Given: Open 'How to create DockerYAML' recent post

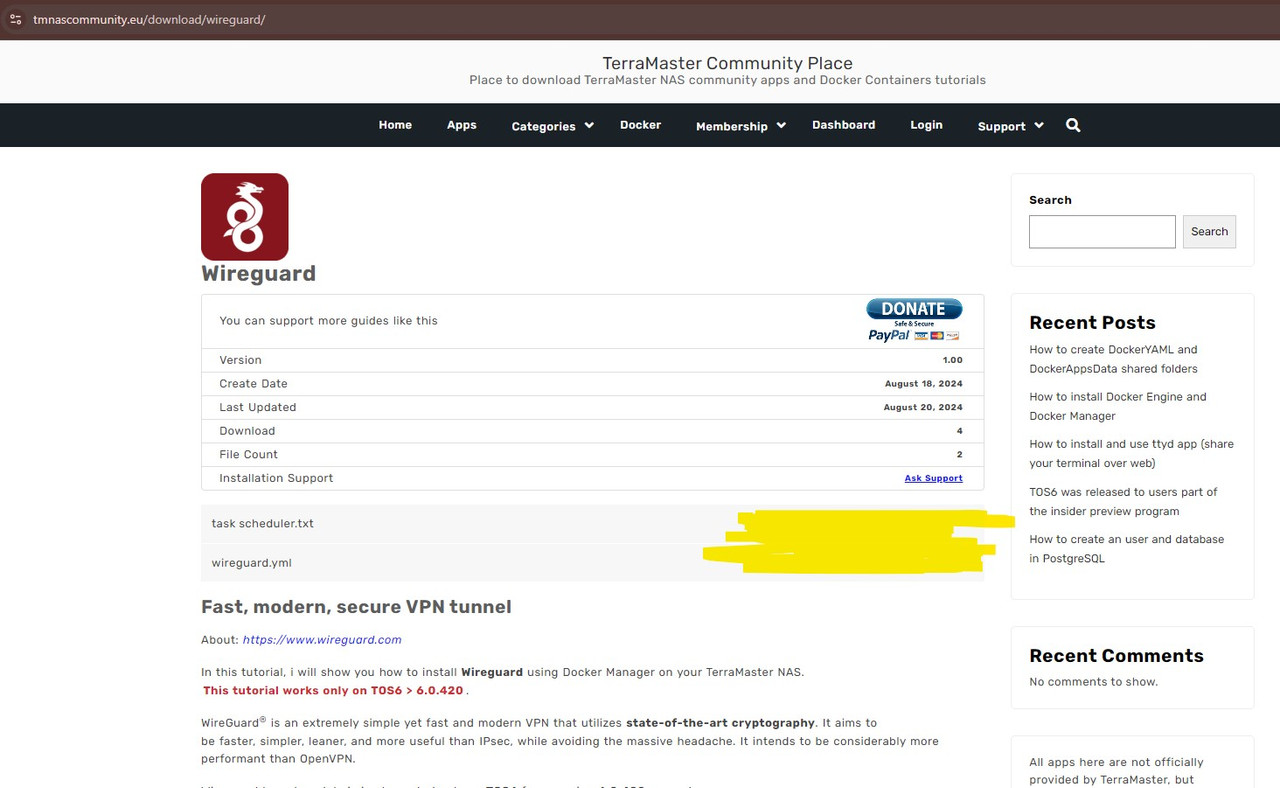Looking at the screenshot, I should (1113, 359).
